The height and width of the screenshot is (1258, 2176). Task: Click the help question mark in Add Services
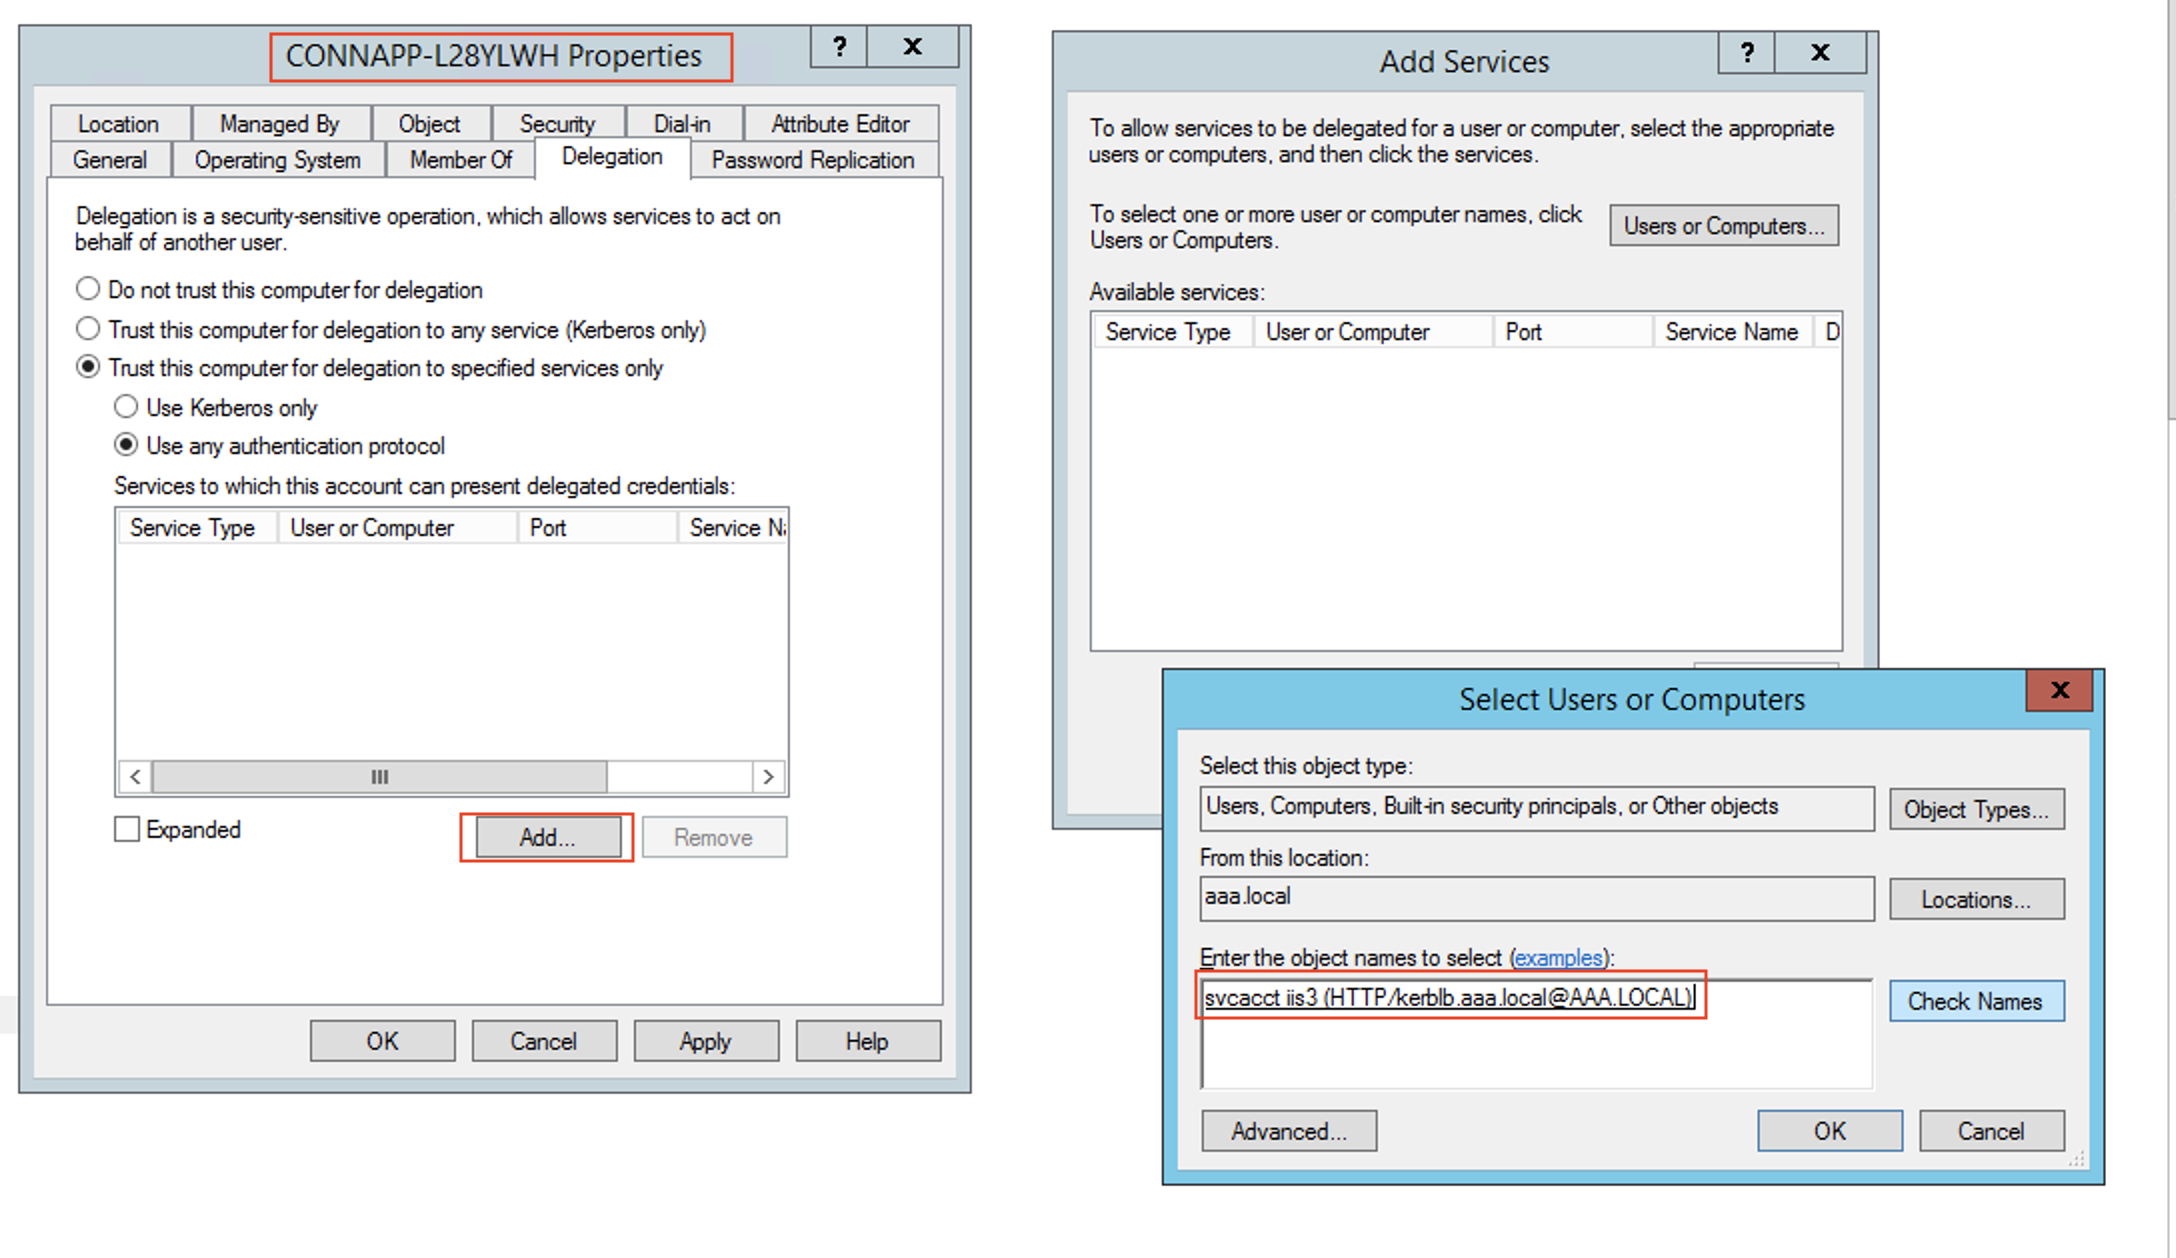coord(1746,53)
